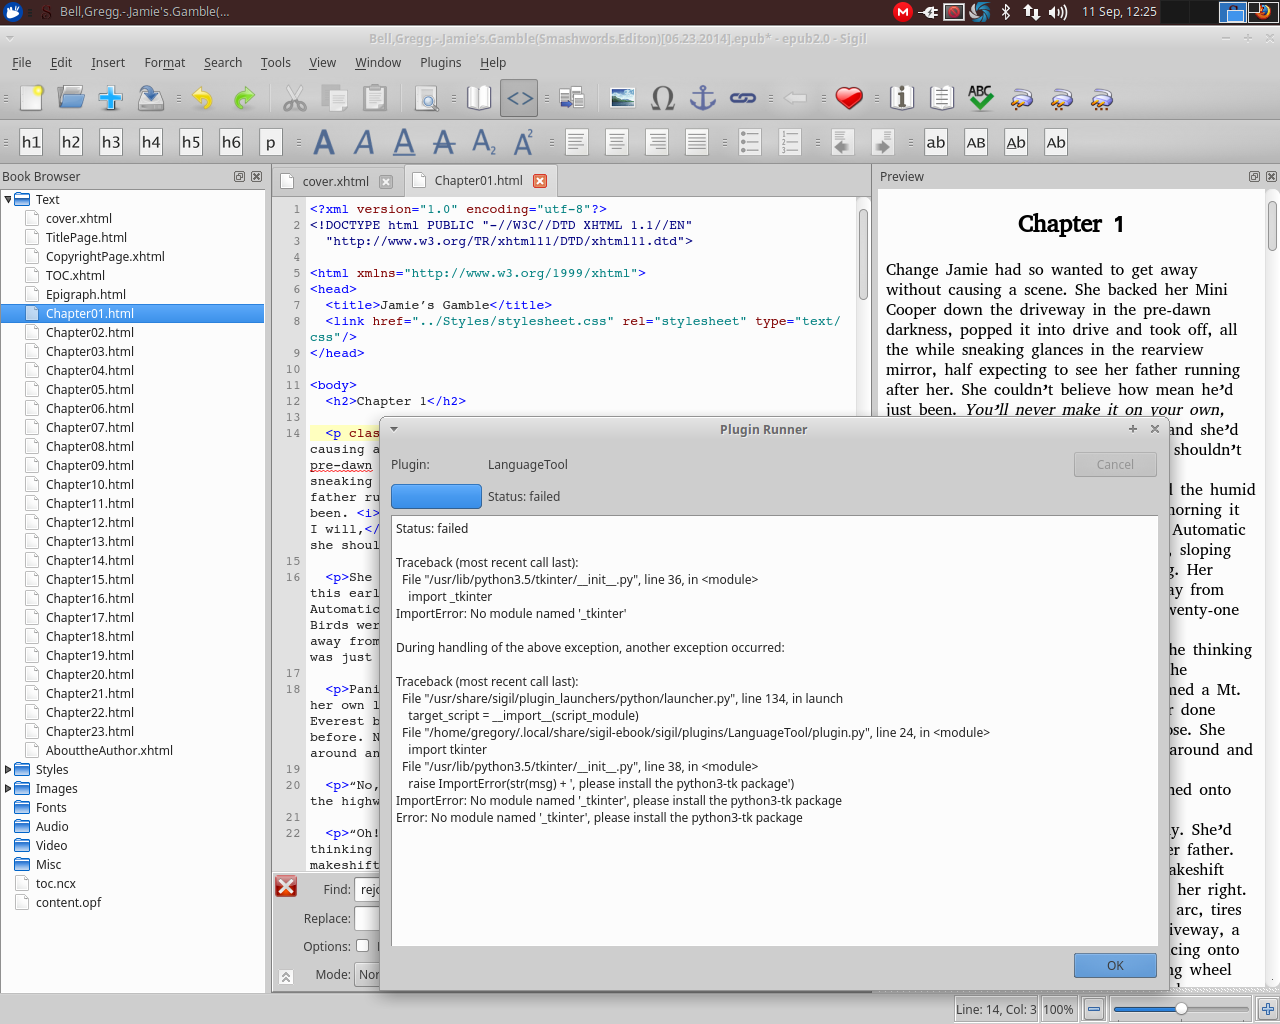
Task: Collapse the Text folder in Book Browser
Action: tap(8, 200)
